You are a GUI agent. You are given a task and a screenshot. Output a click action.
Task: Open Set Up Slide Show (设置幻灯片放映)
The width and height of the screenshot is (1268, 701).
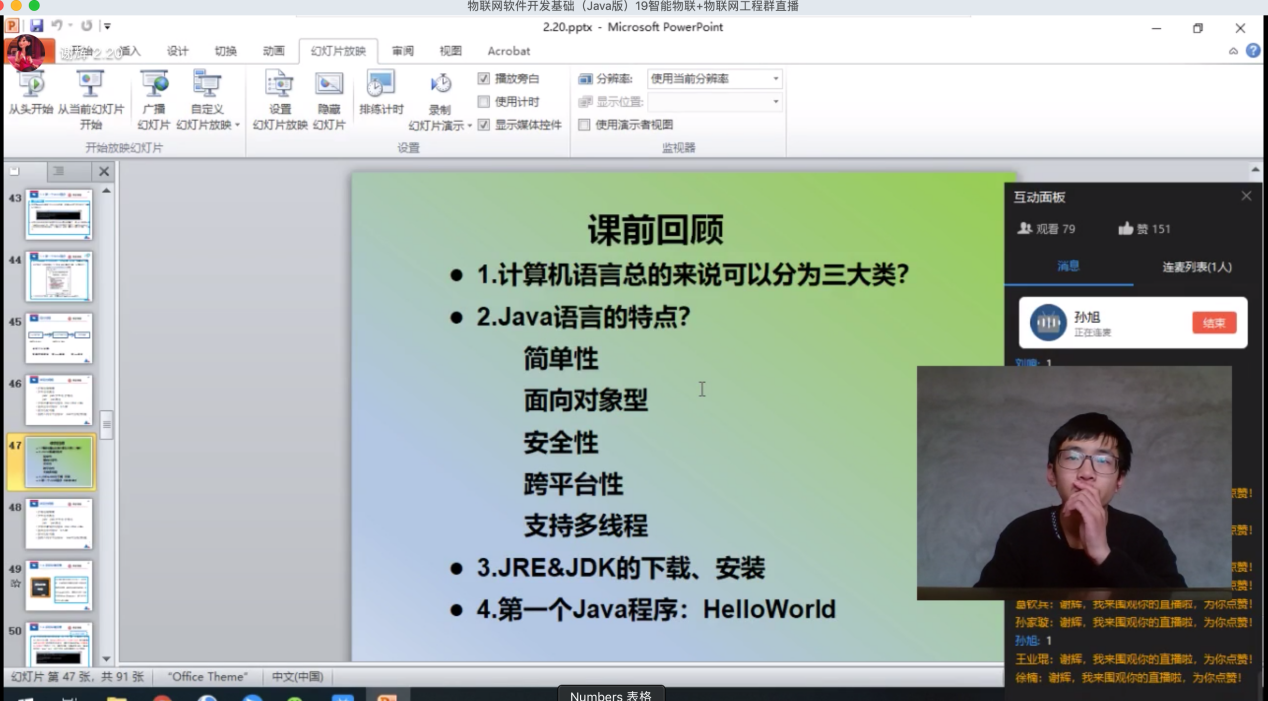click(280, 92)
